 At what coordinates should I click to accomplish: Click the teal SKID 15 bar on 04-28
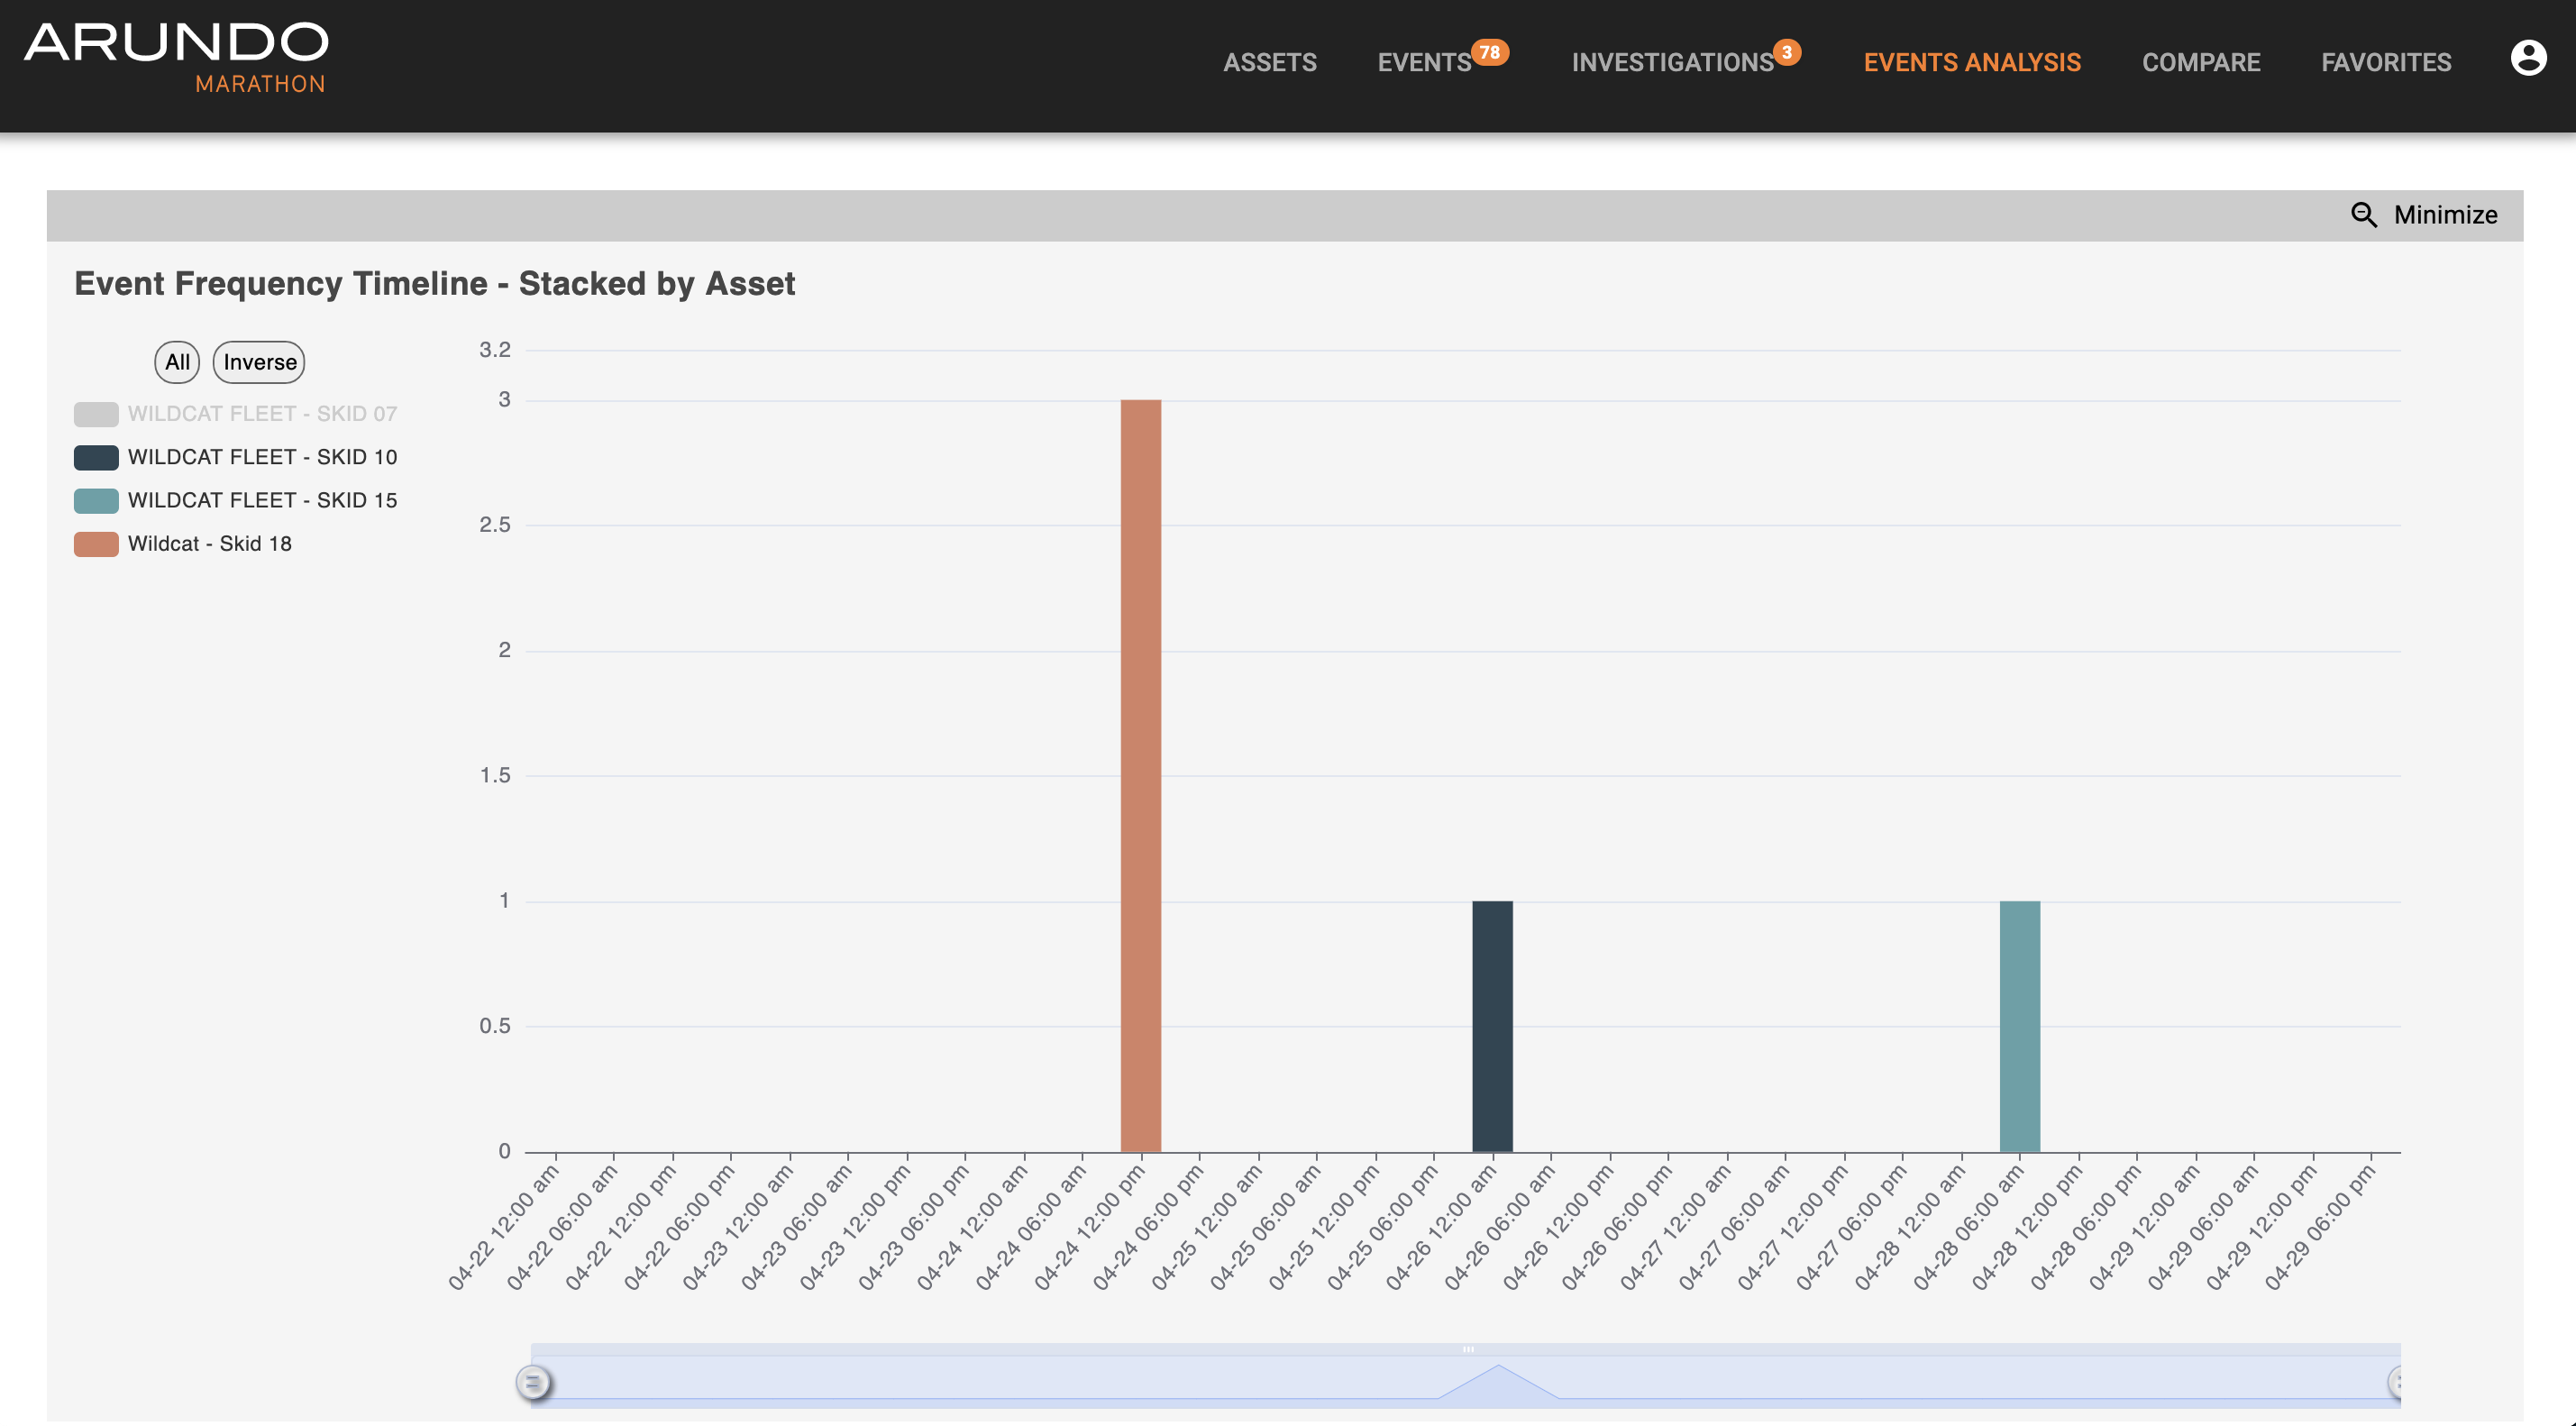(x=2019, y=1026)
